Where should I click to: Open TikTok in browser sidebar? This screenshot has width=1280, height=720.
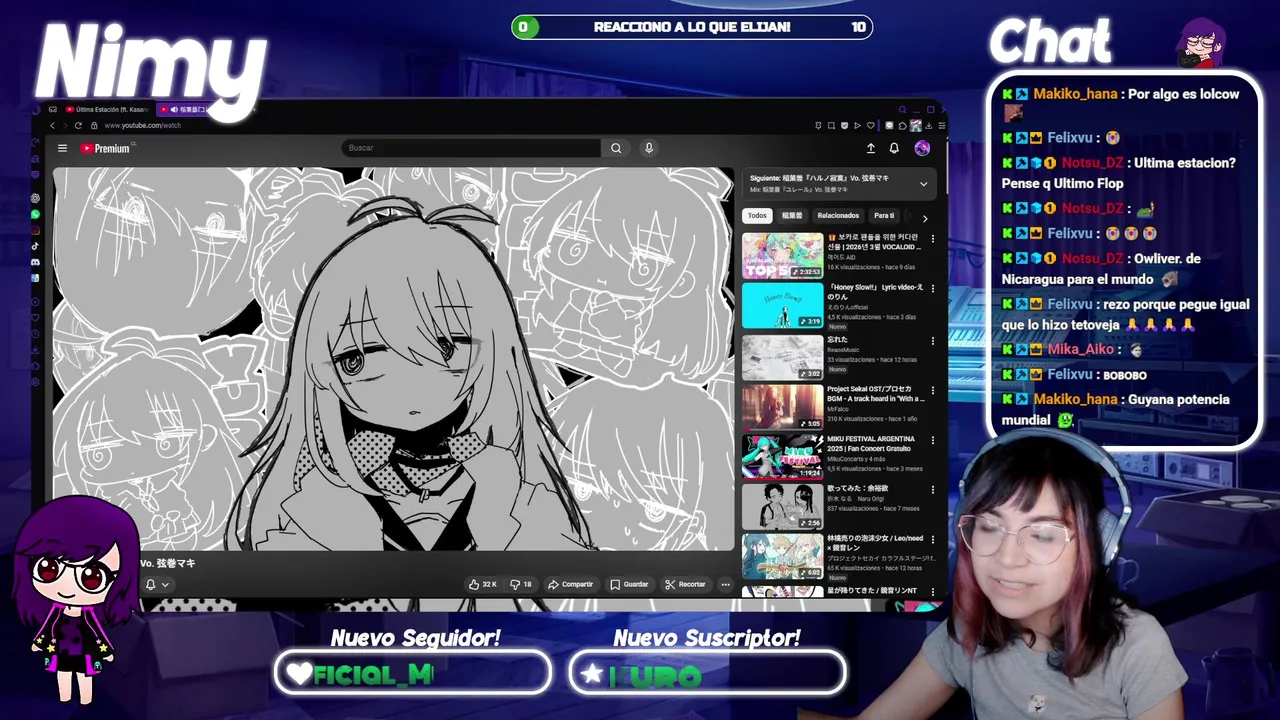(x=35, y=246)
